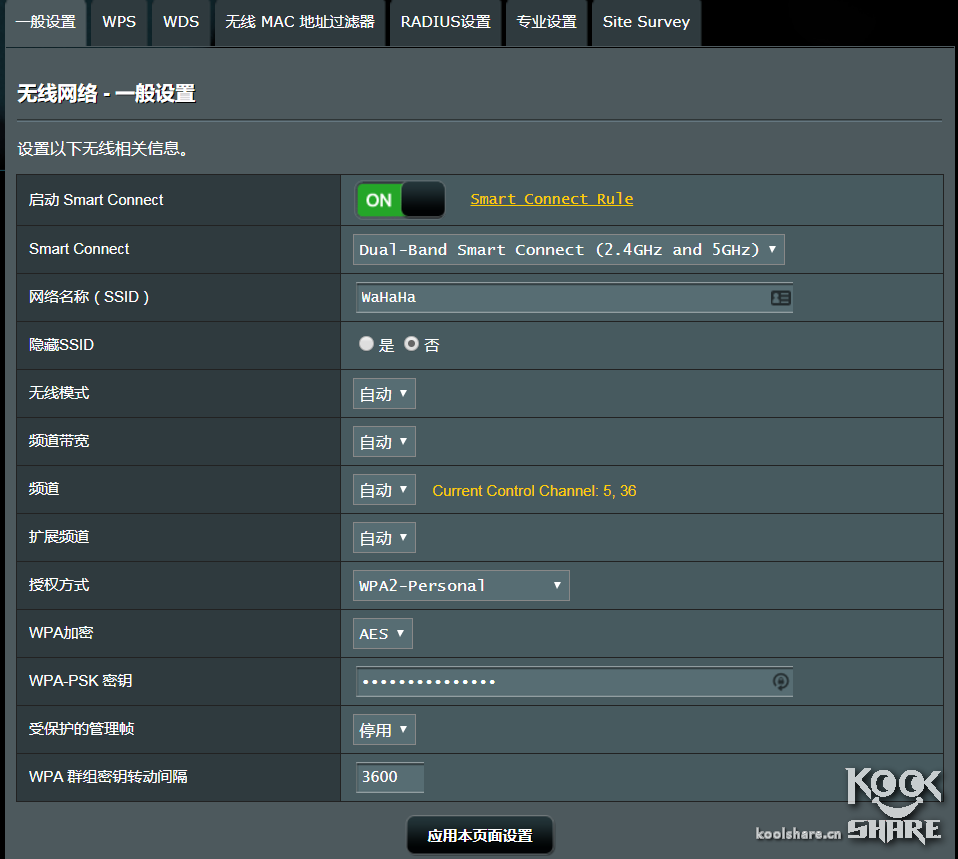The width and height of the screenshot is (958, 859).
Task: Open the AES encryption dropdown
Action: pyautogui.click(x=383, y=634)
